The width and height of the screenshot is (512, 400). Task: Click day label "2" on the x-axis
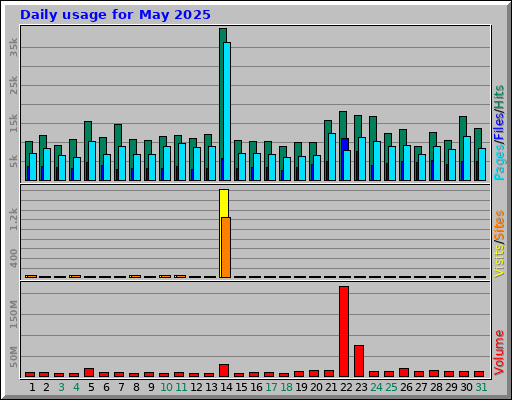click(46, 387)
